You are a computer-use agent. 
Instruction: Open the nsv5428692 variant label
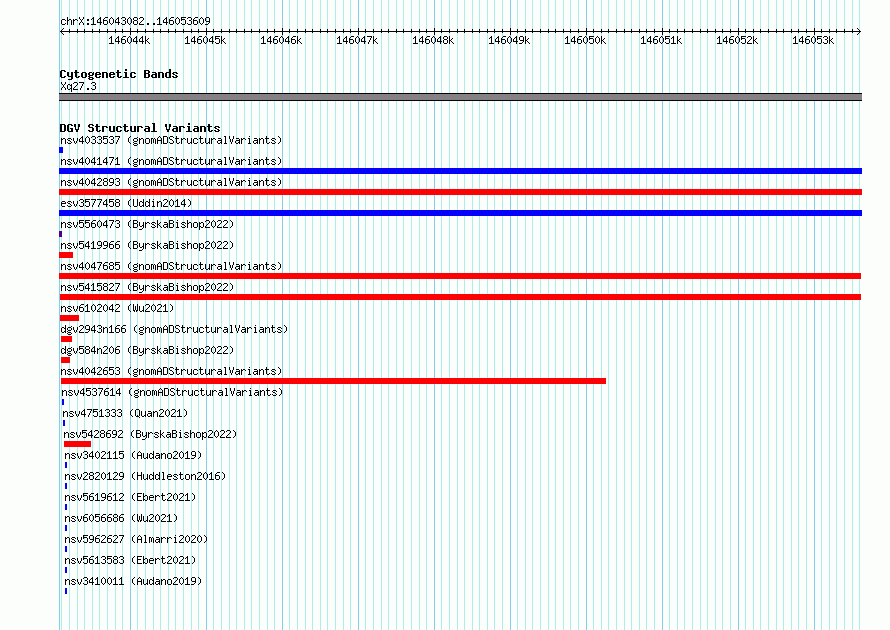pos(150,434)
